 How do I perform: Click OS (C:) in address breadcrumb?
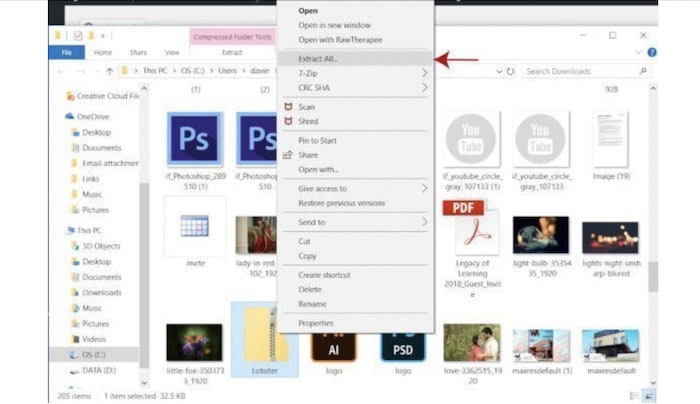point(192,71)
